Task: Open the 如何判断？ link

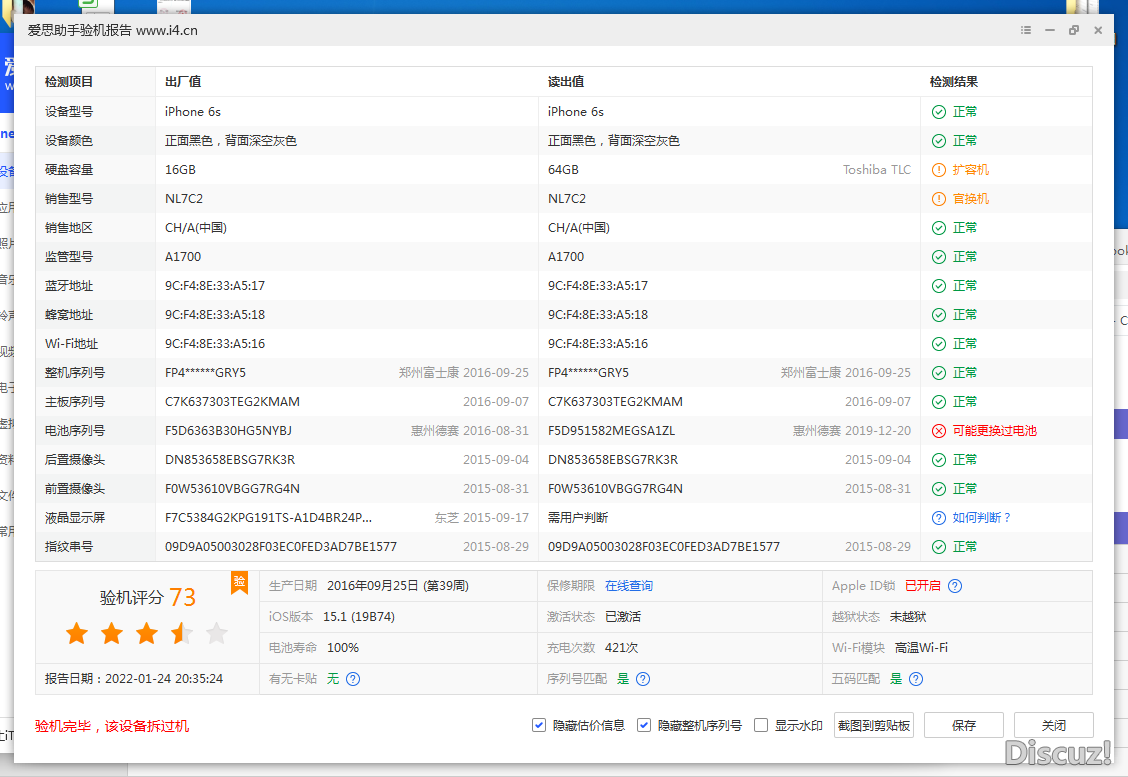Action: [982, 518]
